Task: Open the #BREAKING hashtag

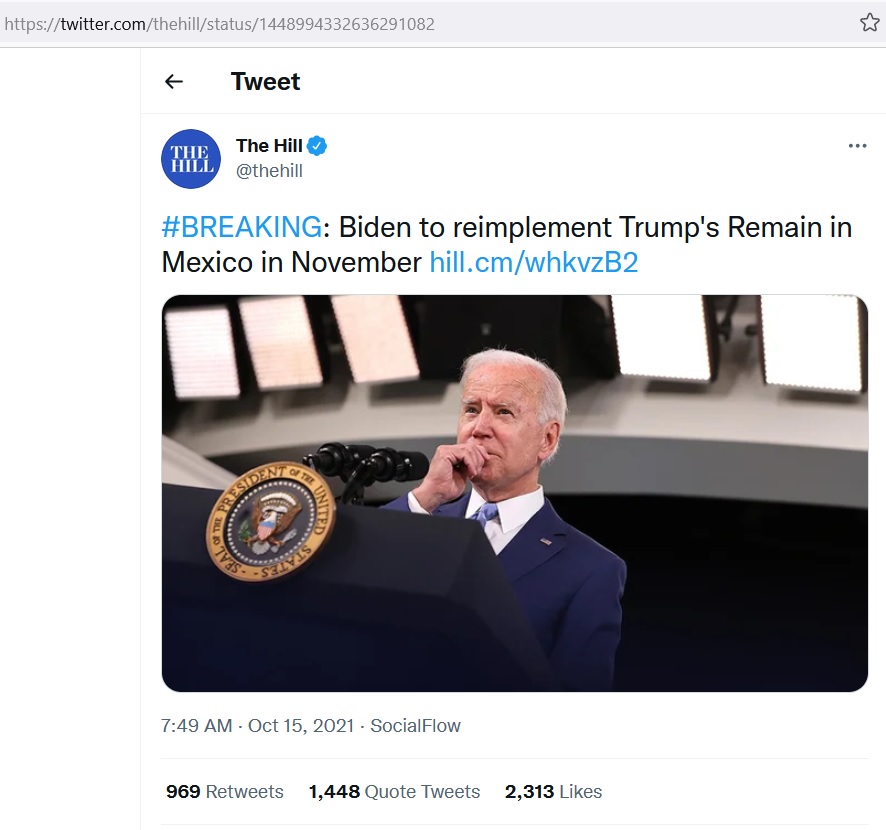Action: (x=241, y=228)
